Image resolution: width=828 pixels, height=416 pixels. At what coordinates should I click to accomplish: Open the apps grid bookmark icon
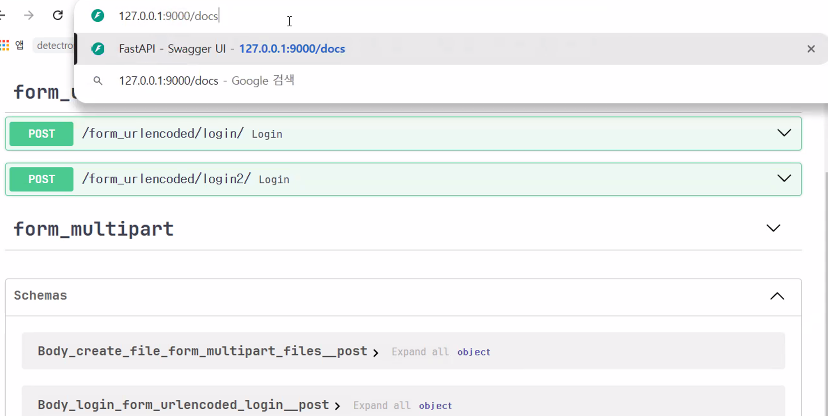click(5, 45)
